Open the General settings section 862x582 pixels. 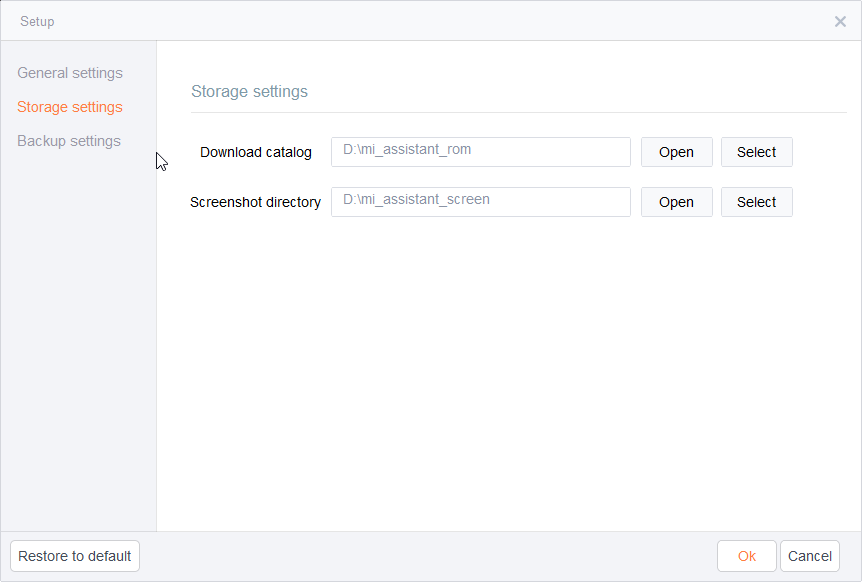(x=70, y=73)
